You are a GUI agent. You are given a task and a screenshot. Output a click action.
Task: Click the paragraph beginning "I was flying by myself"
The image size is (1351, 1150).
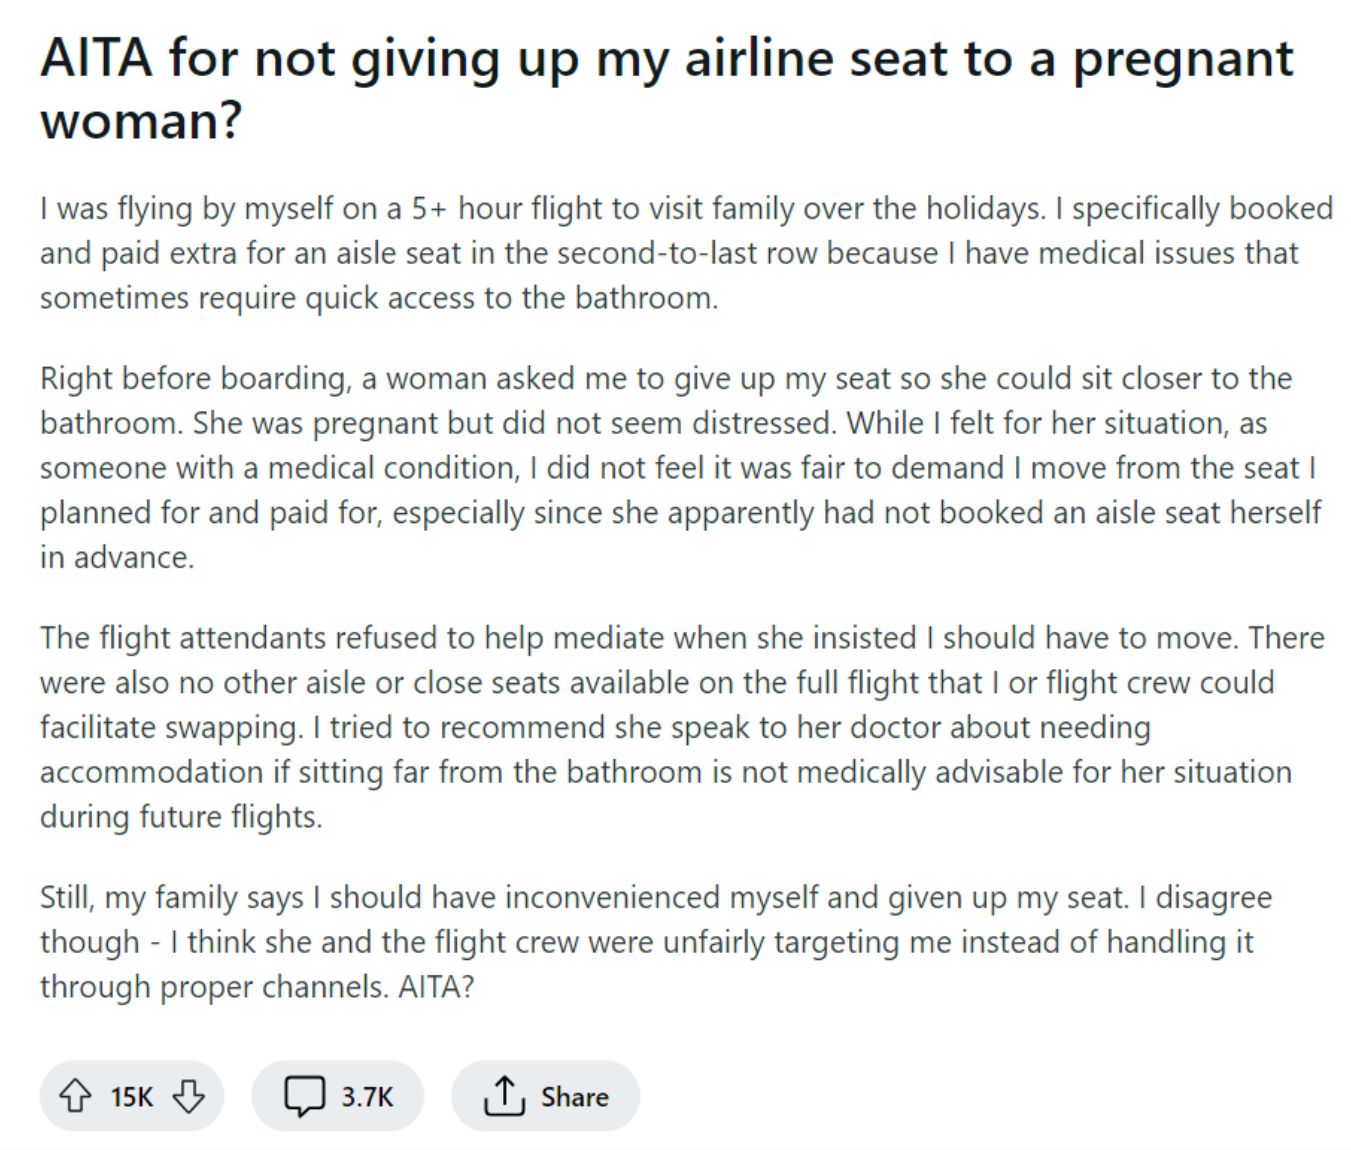[x=686, y=253]
